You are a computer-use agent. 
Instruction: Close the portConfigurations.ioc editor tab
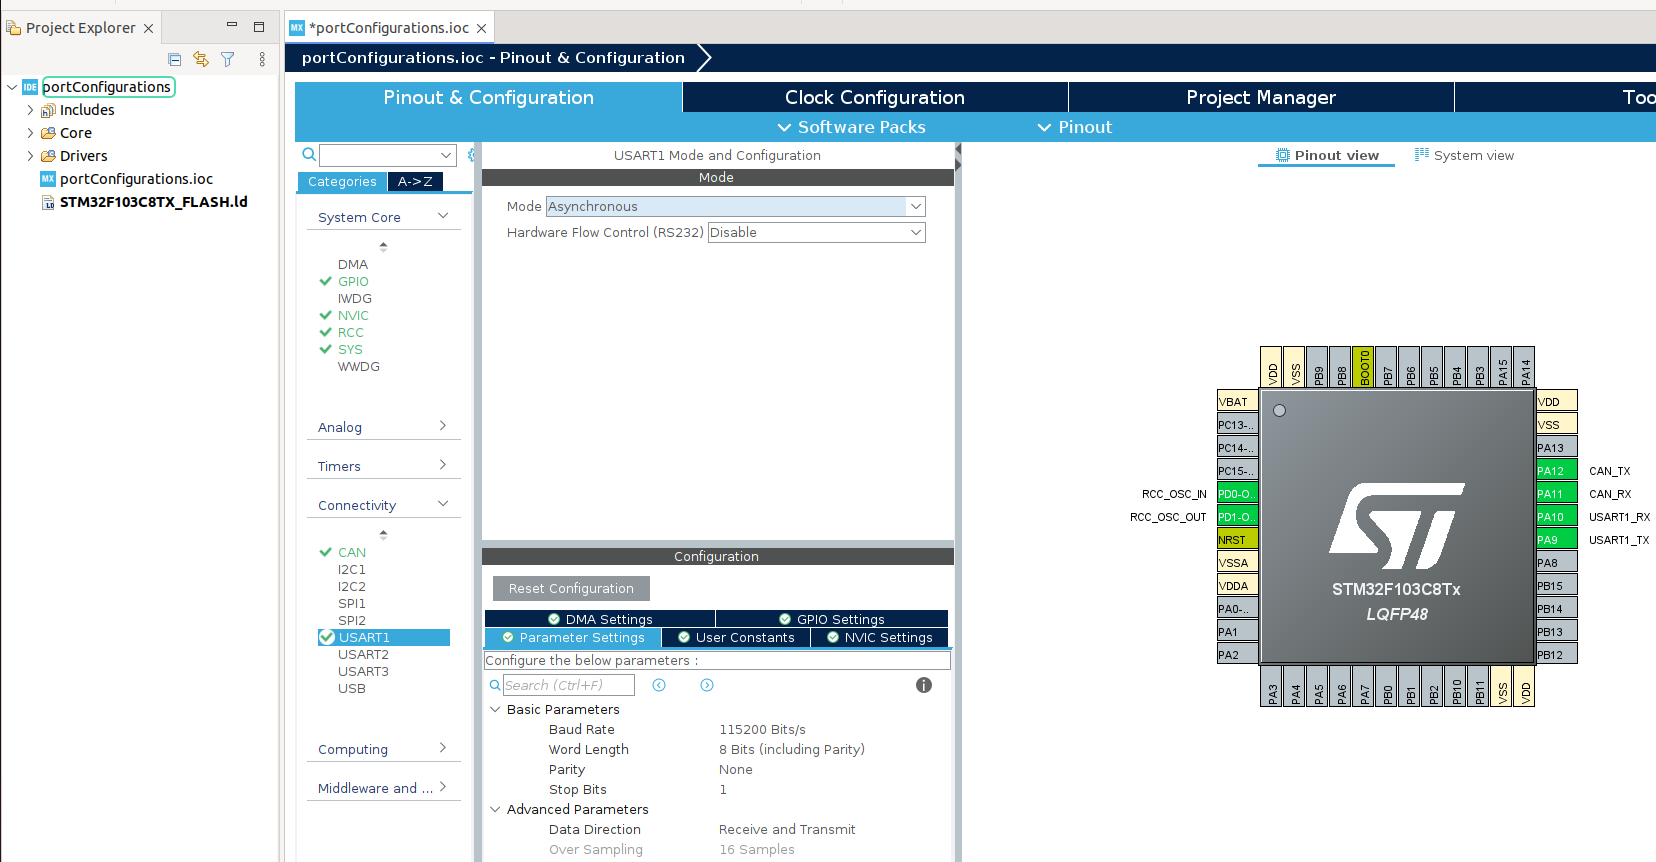(481, 28)
